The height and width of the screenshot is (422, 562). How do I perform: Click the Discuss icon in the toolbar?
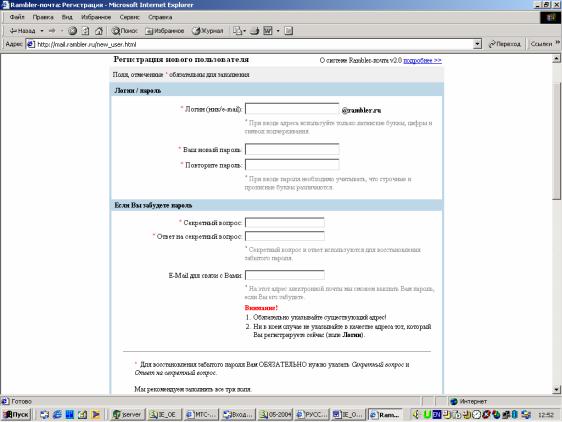coord(289,31)
